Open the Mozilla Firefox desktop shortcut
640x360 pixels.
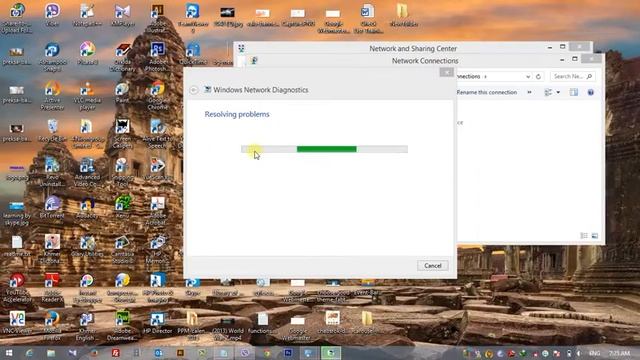tap(52, 325)
